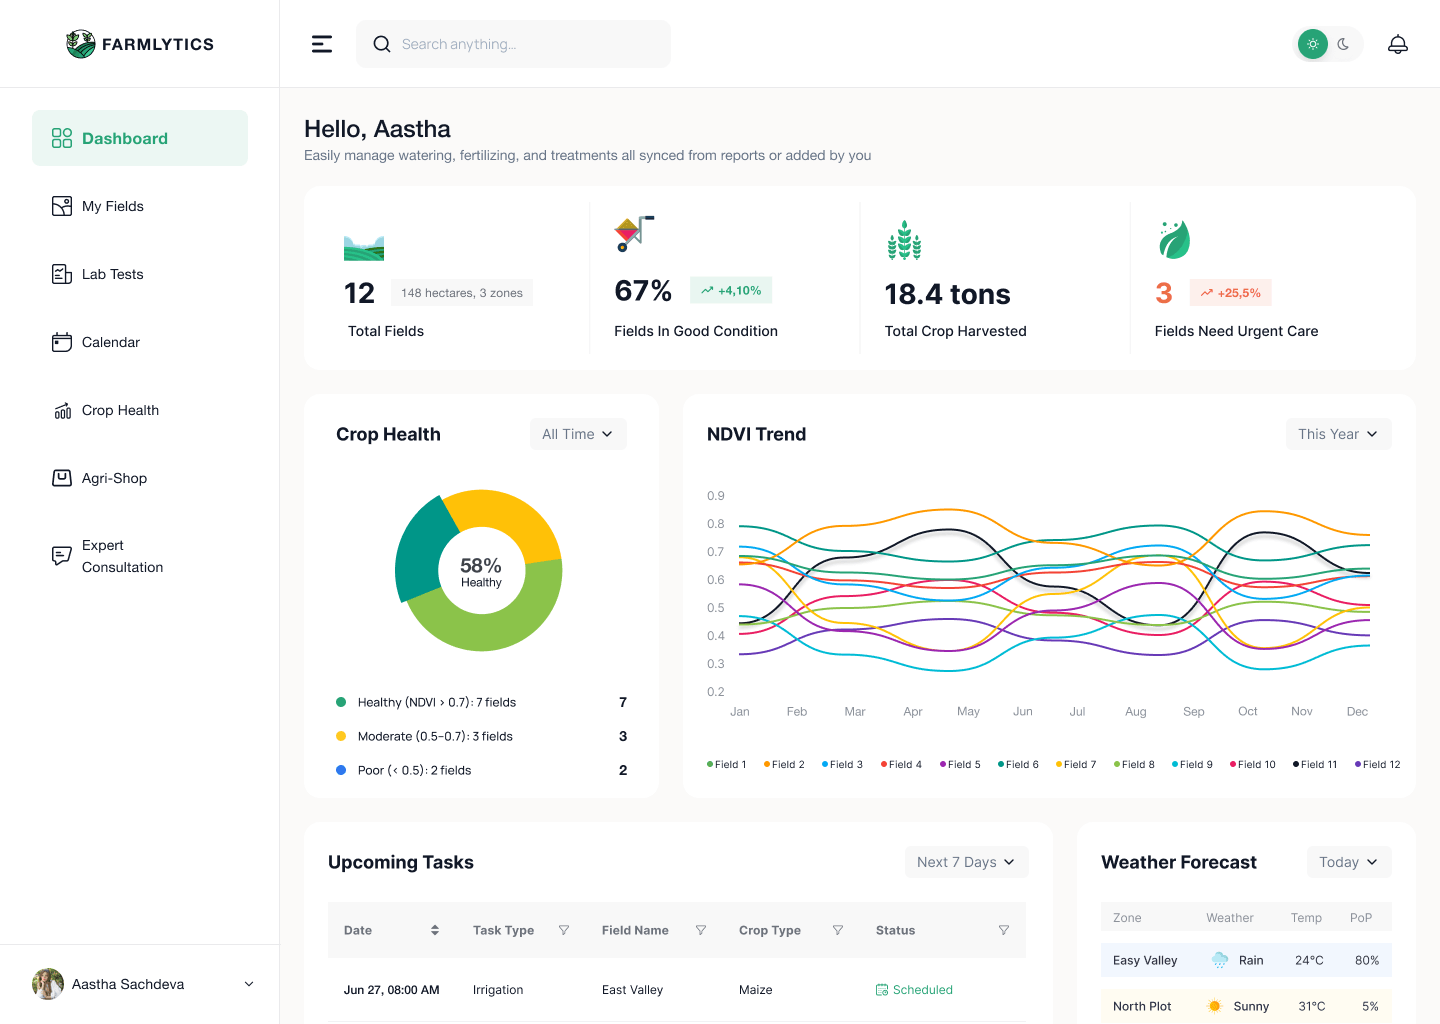Switch to dark mode with moon toggle
1440x1024 pixels.
tap(1343, 44)
